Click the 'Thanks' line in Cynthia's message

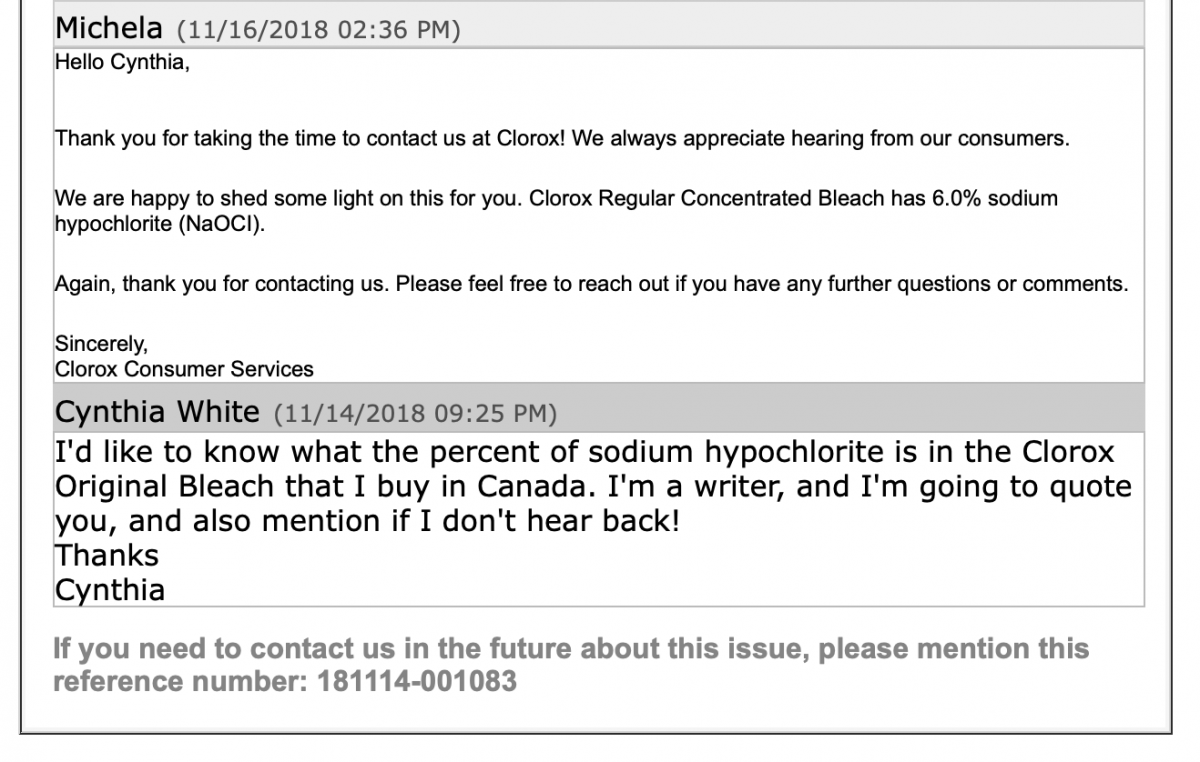(x=106, y=554)
